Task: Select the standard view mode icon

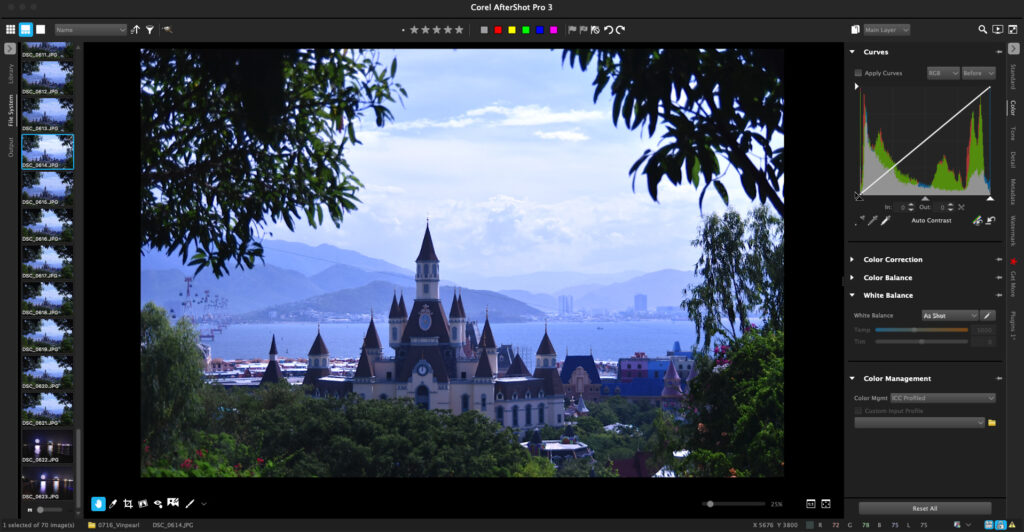Action: point(25,29)
